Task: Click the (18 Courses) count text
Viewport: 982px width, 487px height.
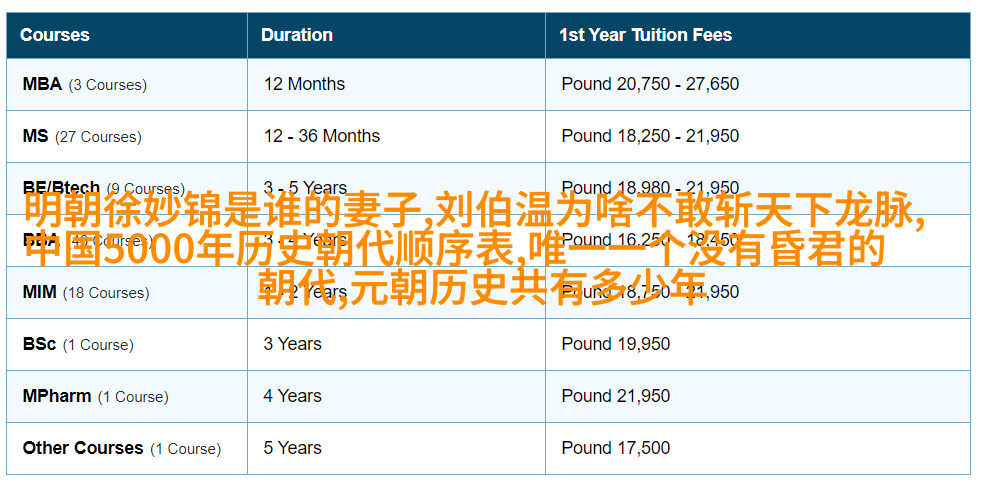Action: tap(106, 292)
